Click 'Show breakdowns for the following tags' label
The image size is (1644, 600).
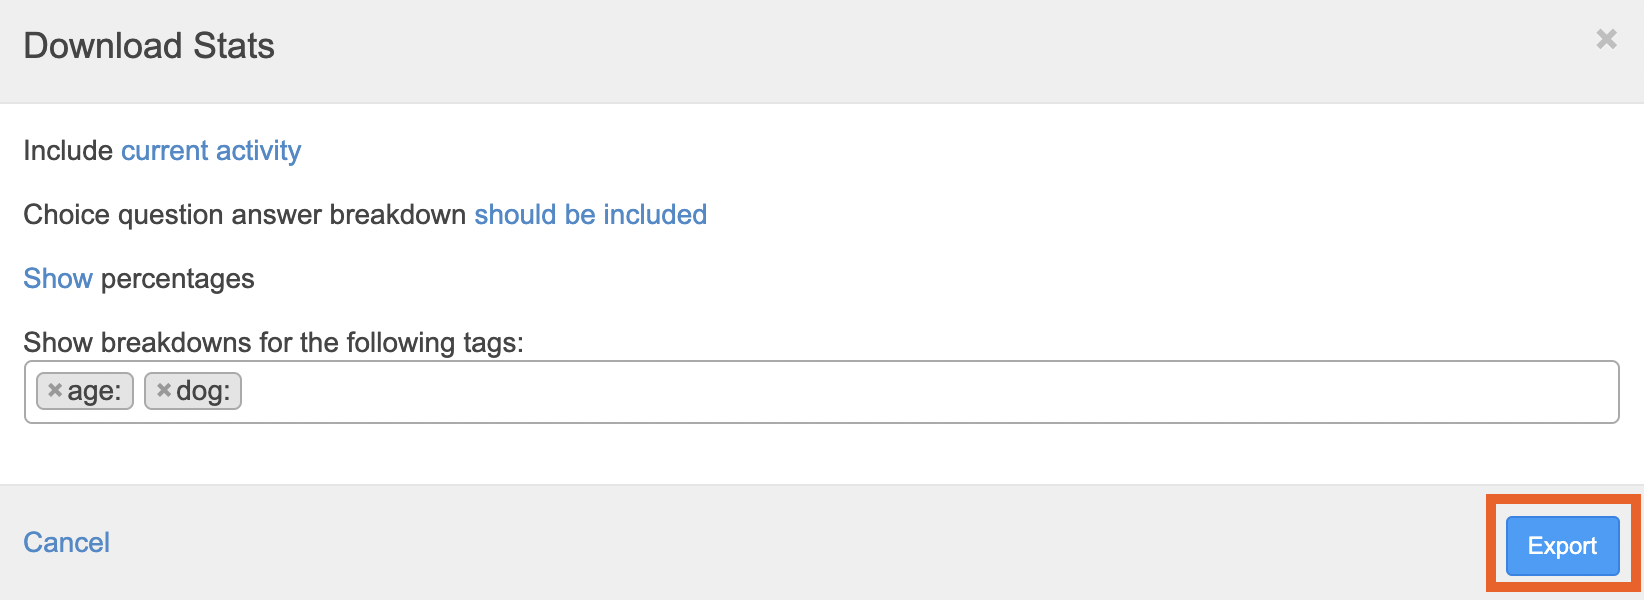pyautogui.click(x=273, y=343)
